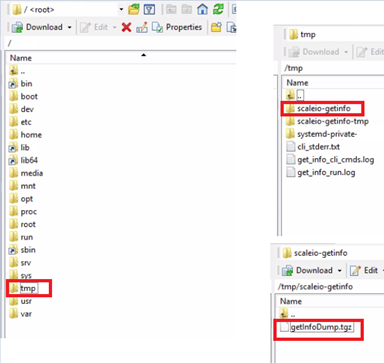Open the 'tmp' directory dropdown in tmp panel
This screenshot has width=384, height=363.
point(335,34)
